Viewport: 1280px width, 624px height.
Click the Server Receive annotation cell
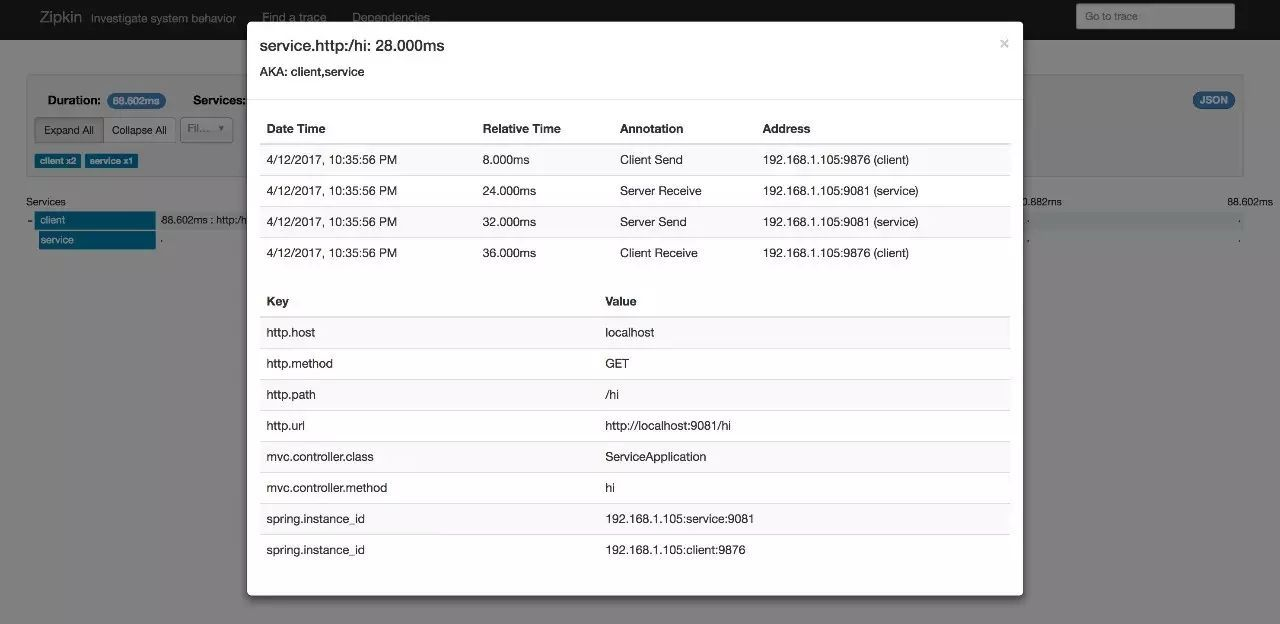[x=660, y=191]
